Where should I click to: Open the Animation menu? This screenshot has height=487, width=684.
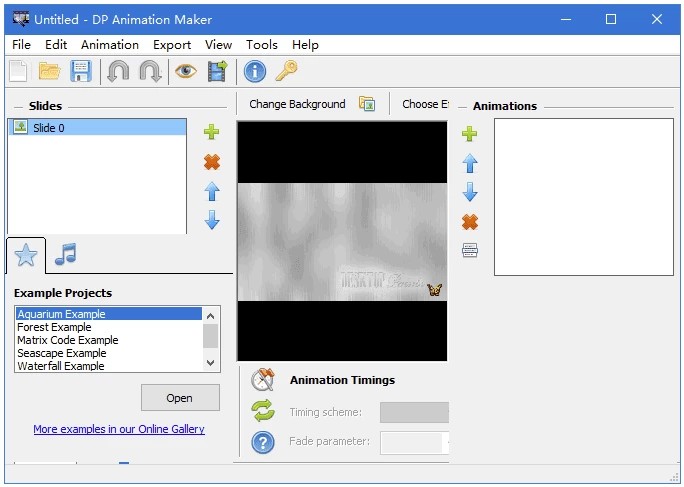[x=110, y=45]
